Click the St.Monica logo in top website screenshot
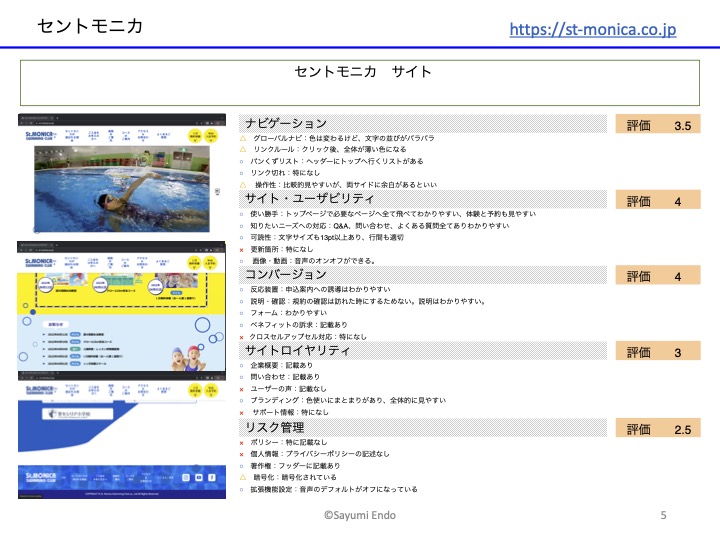 [40, 135]
